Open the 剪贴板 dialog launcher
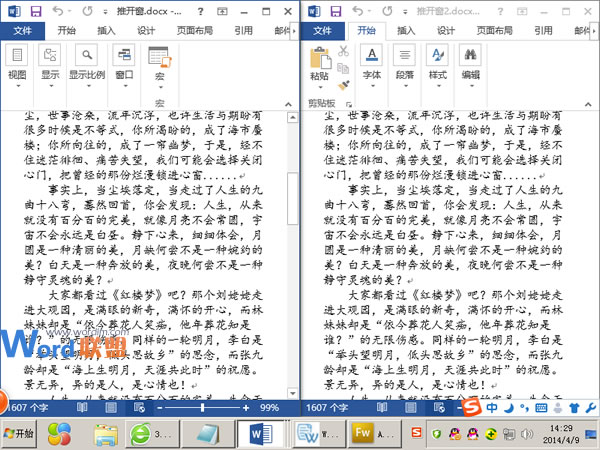600x450 pixels. (x=349, y=104)
